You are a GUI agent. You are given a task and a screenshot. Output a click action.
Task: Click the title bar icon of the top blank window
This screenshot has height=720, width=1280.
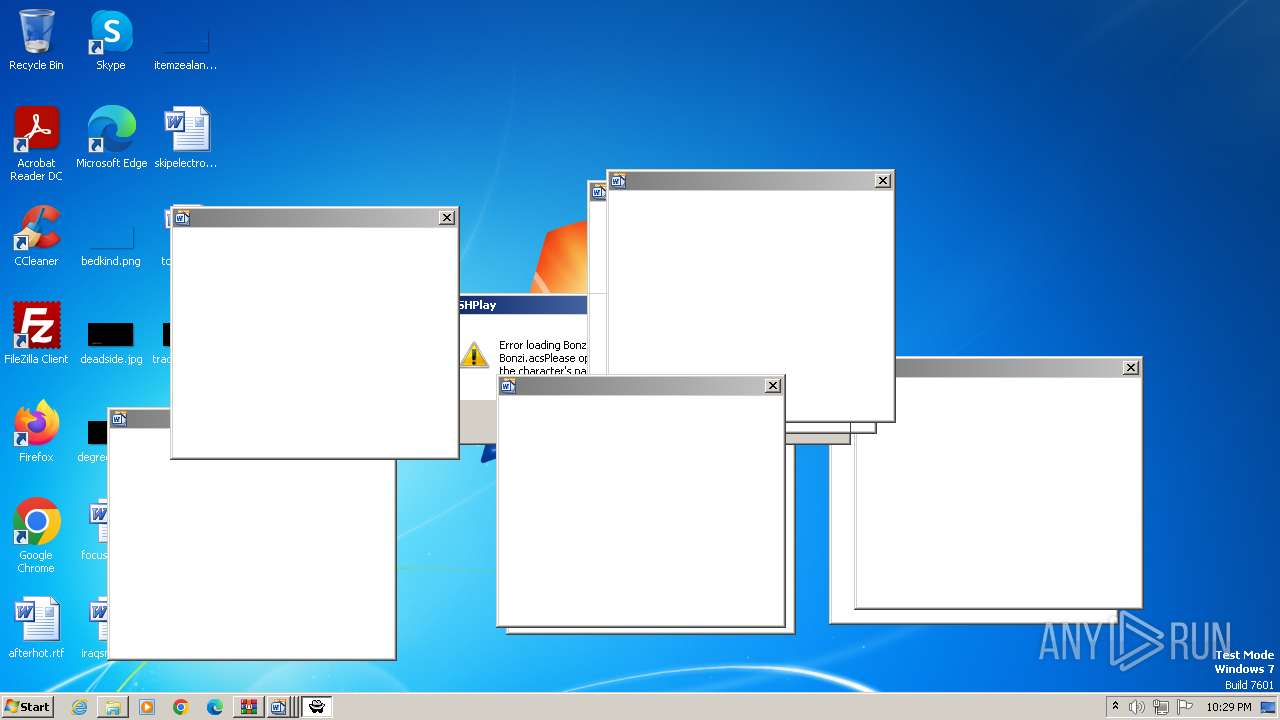click(618, 181)
